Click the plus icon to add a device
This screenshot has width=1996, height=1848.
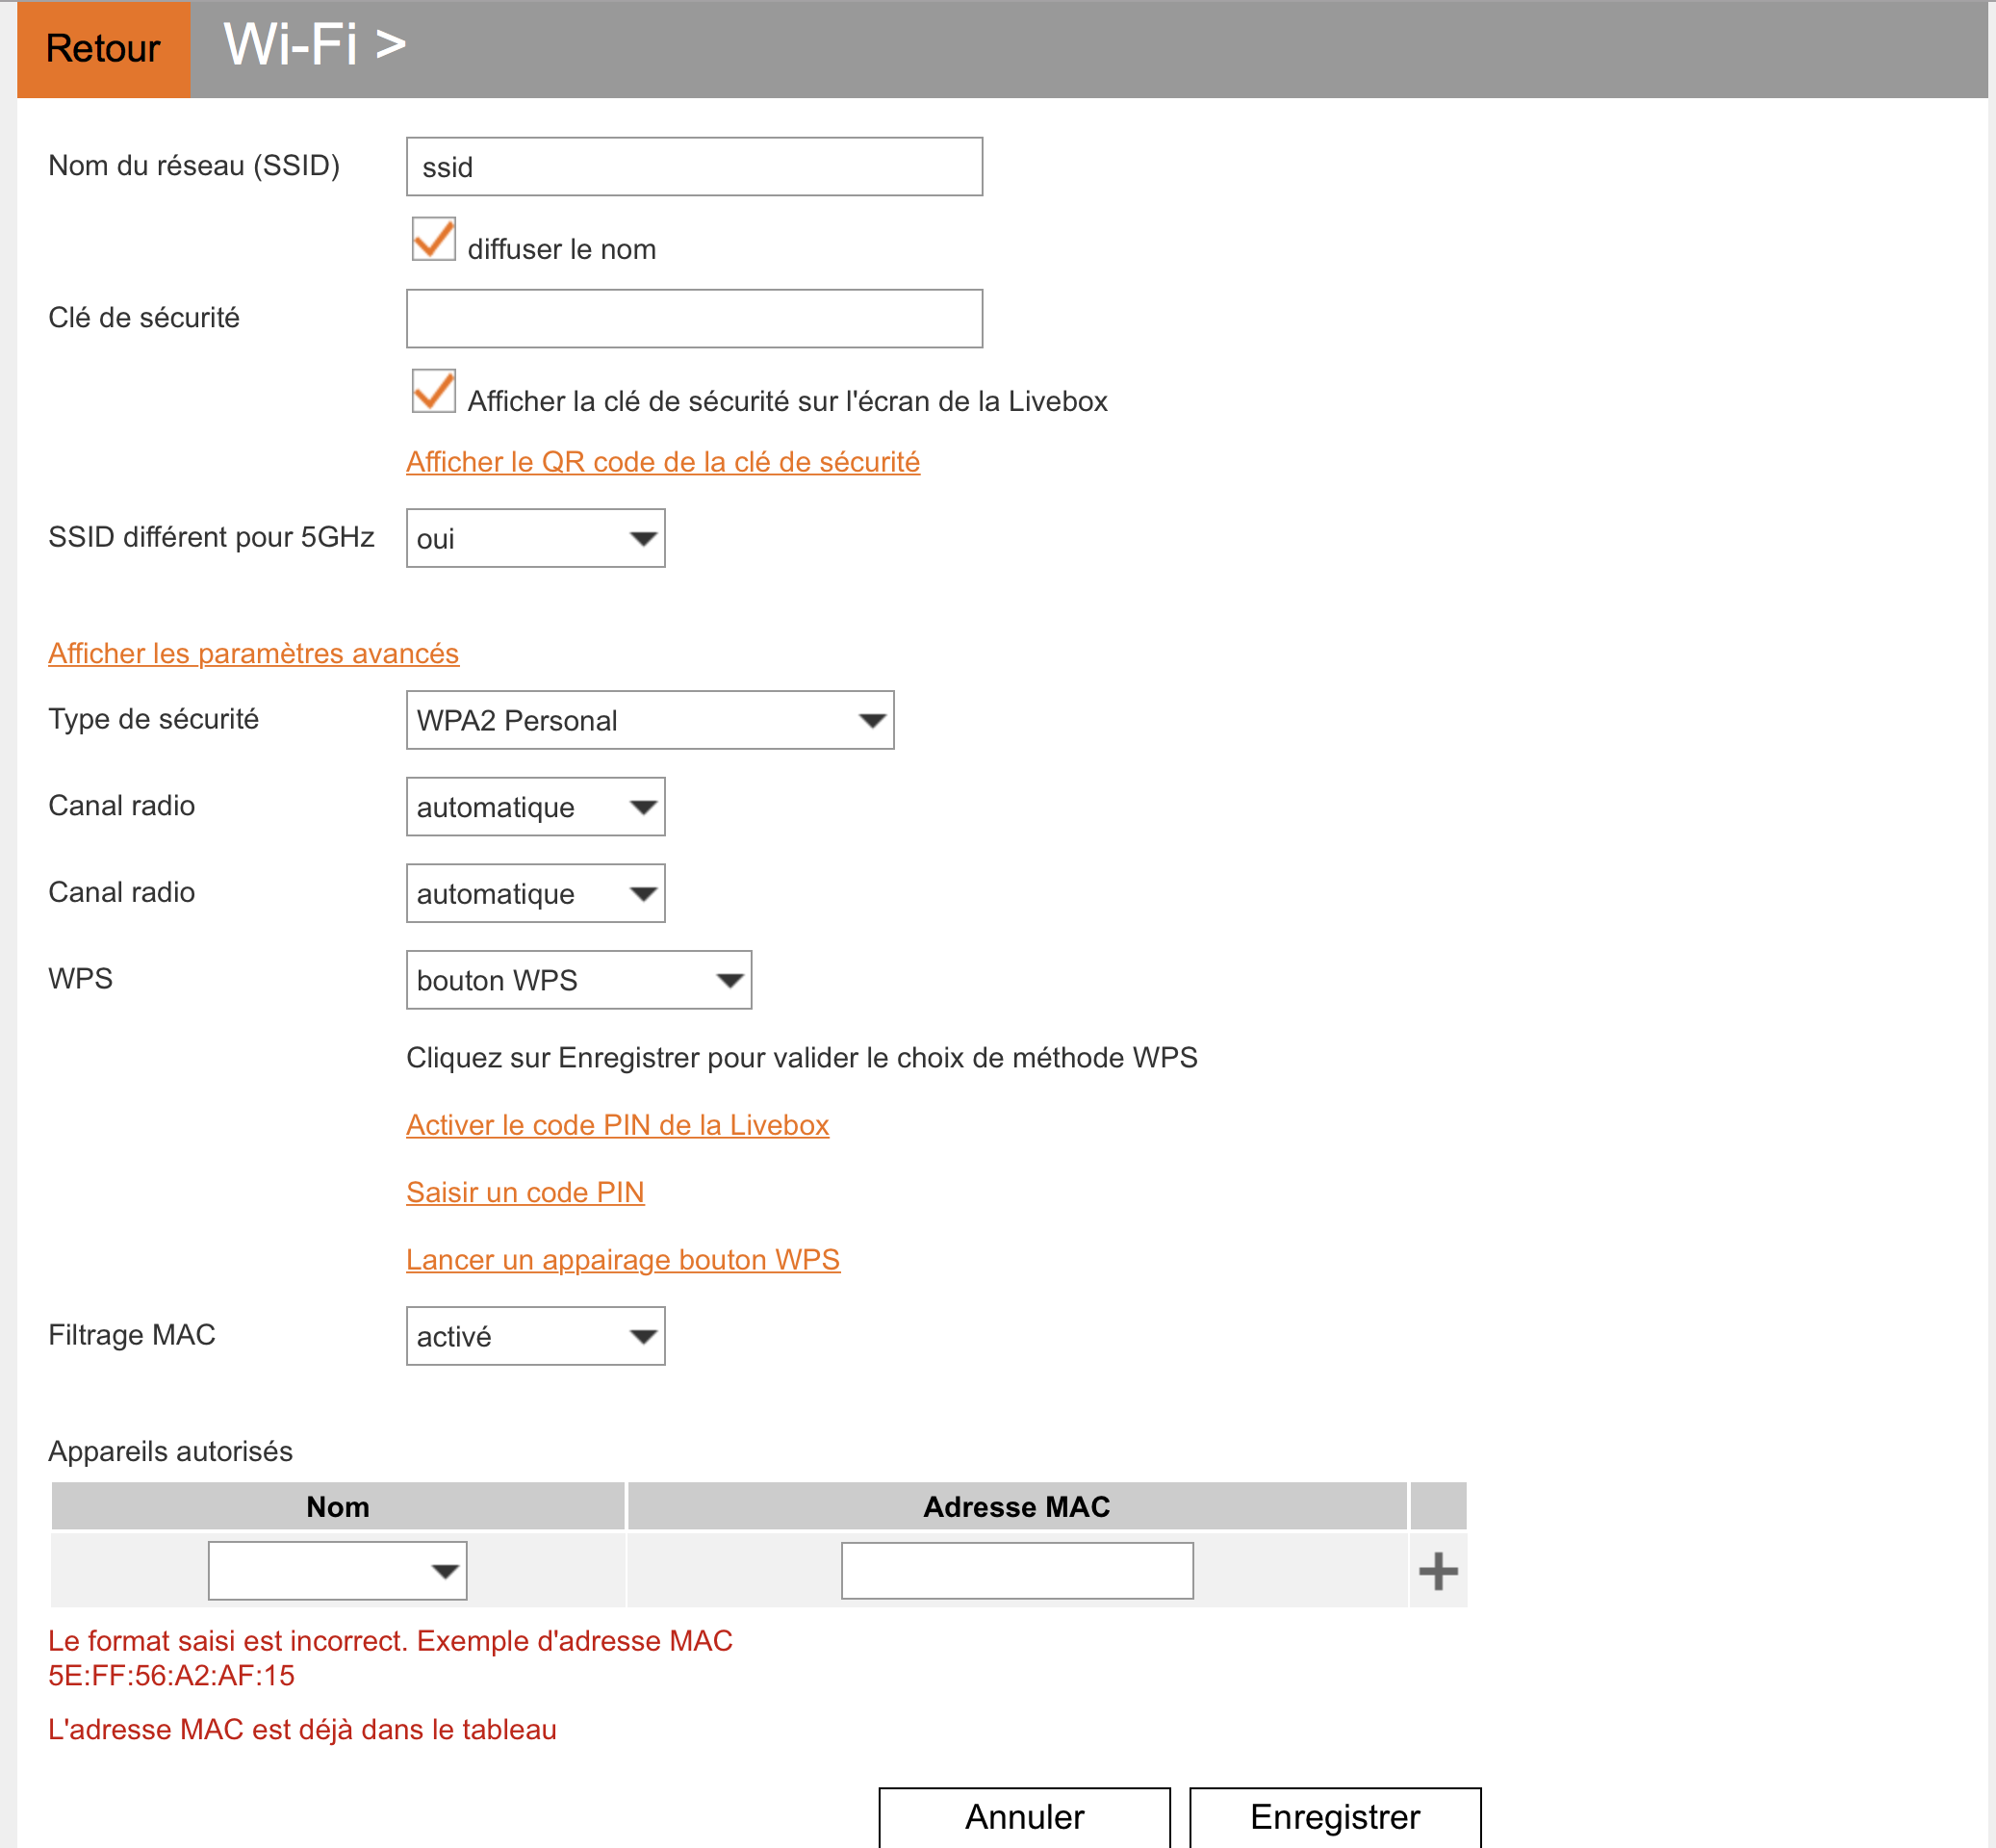point(1438,1570)
